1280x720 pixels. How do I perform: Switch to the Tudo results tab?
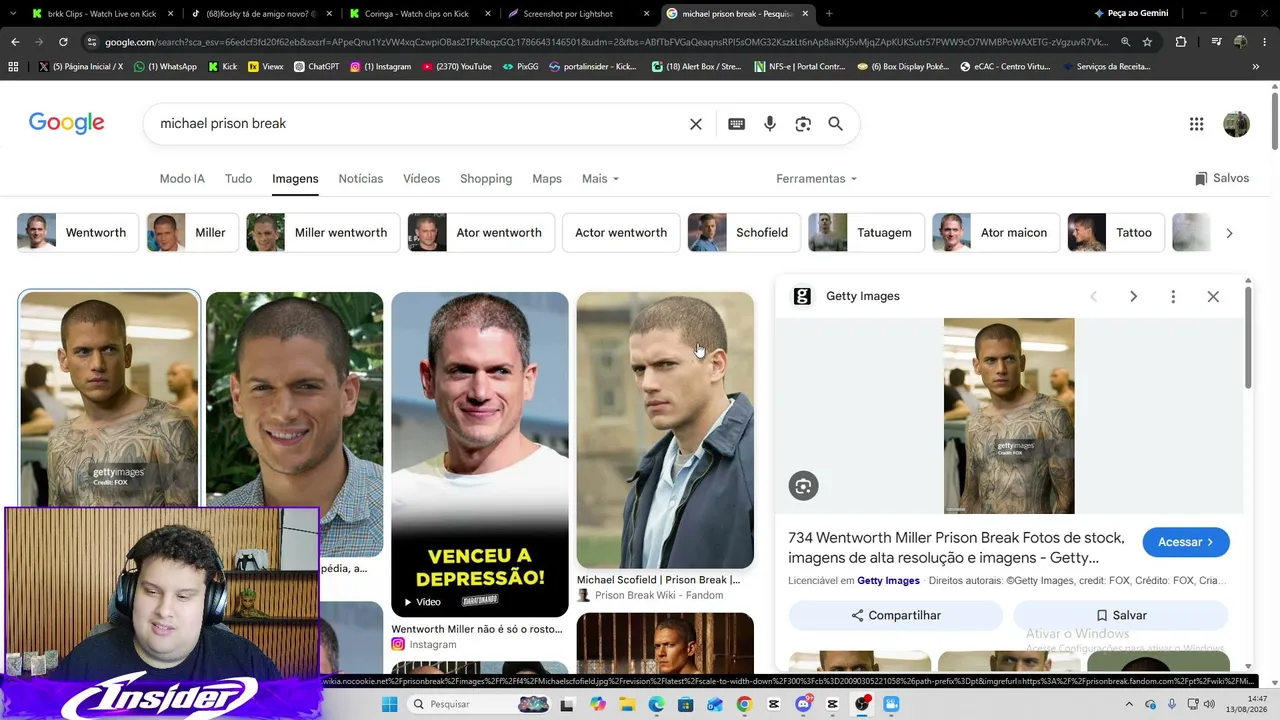[238, 178]
